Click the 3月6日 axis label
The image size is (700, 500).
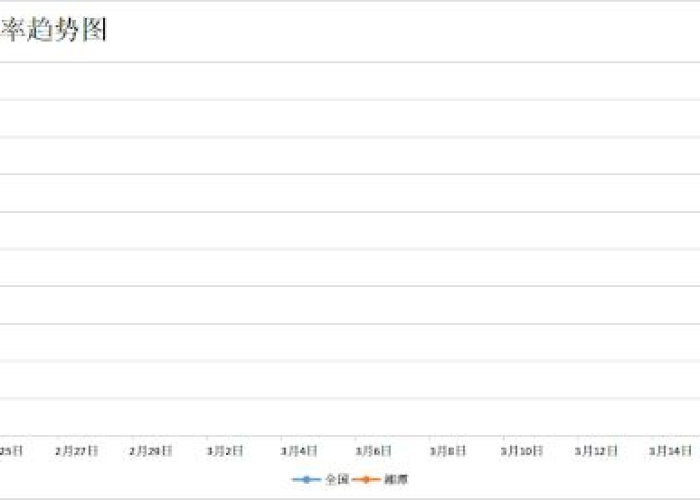pyautogui.click(x=373, y=451)
